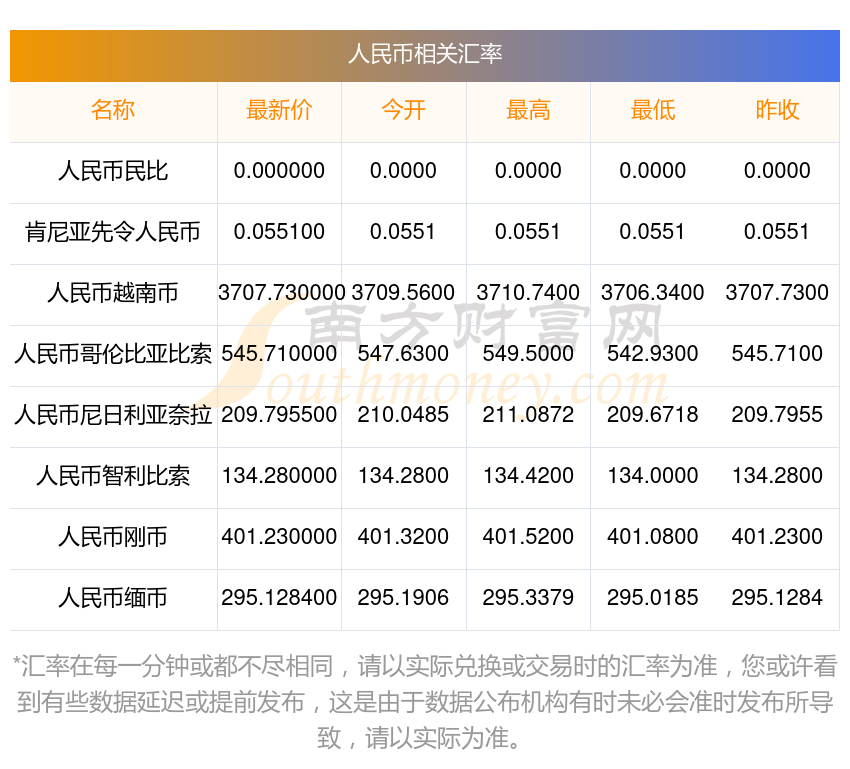Click lowest price 209.6718 value
Image resolution: width=850 pixels, height=769 pixels.
coord(653,415)
